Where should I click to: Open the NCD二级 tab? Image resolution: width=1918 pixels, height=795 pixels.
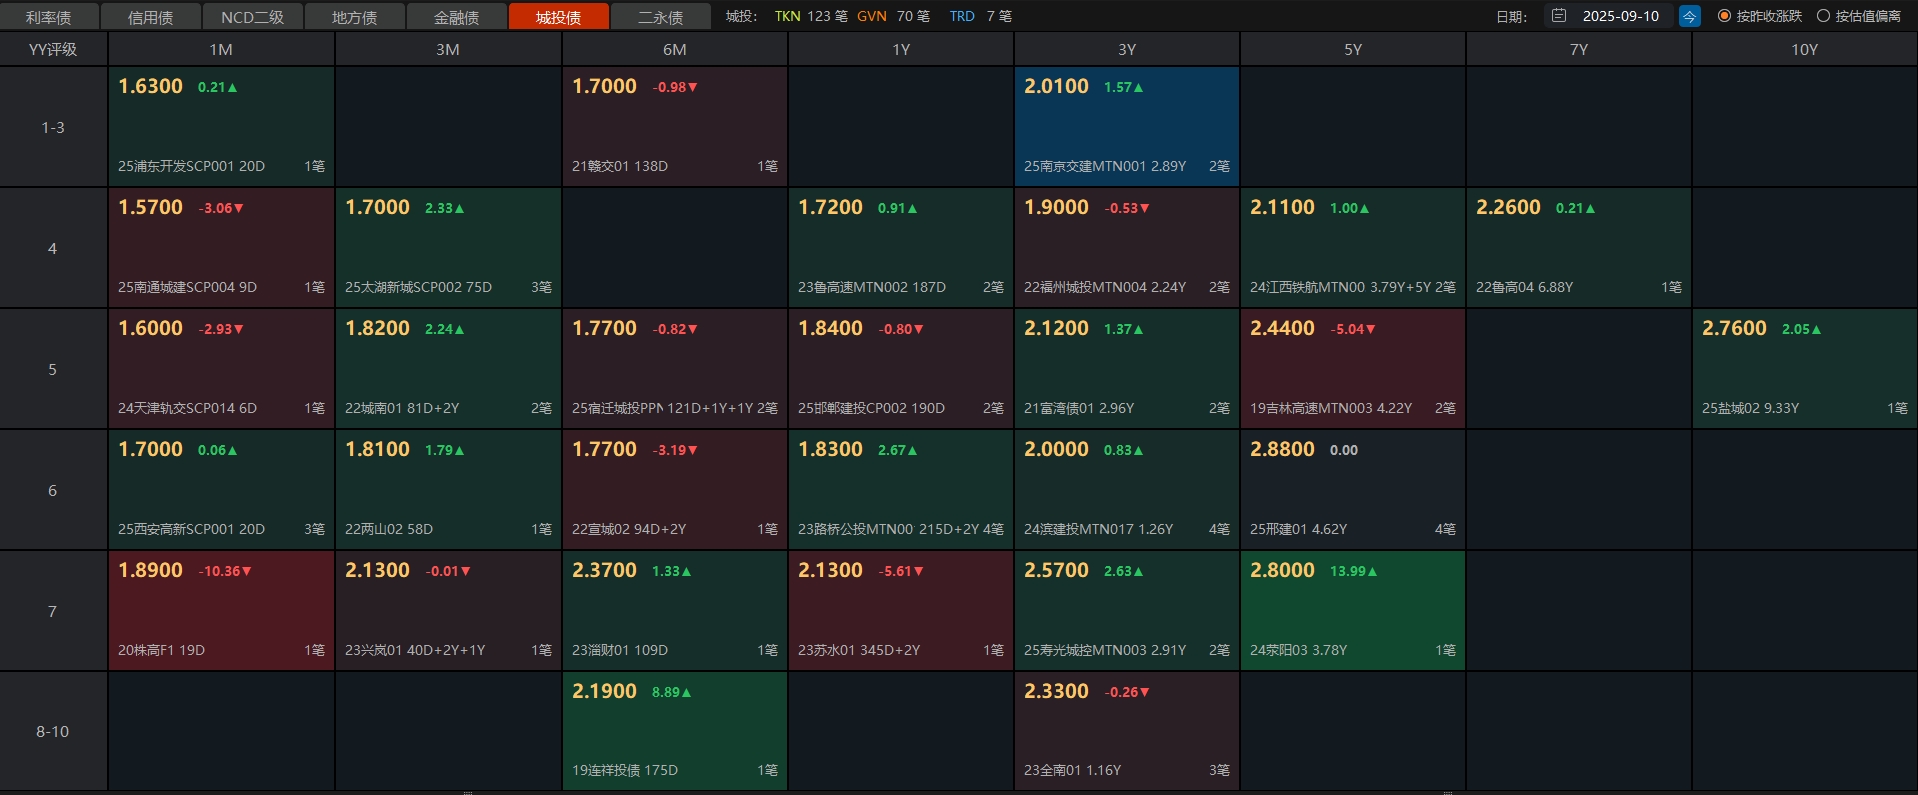[x=252, y=17]
